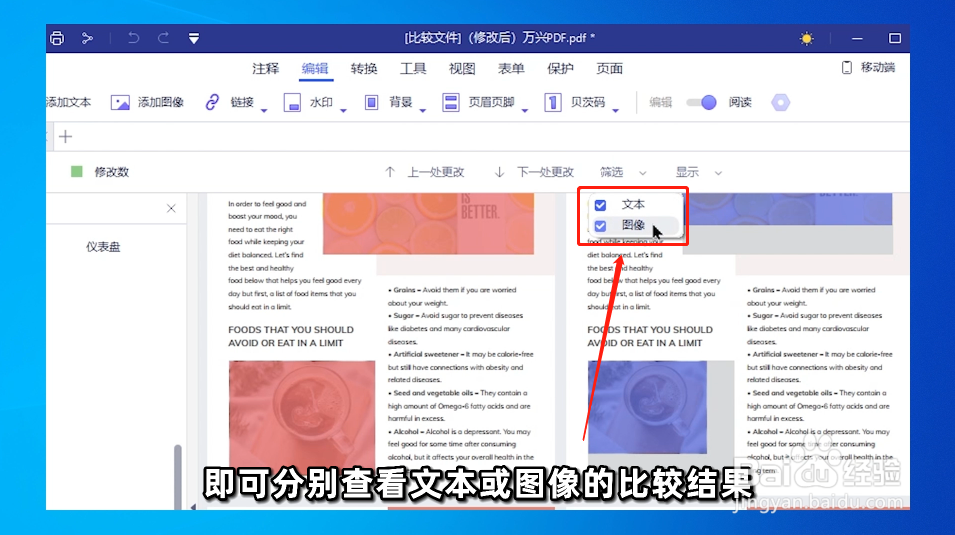The height and width of the screenshot is (535, 955).
Task: Click the 链接 chain link icon
Action: [212, 102]
